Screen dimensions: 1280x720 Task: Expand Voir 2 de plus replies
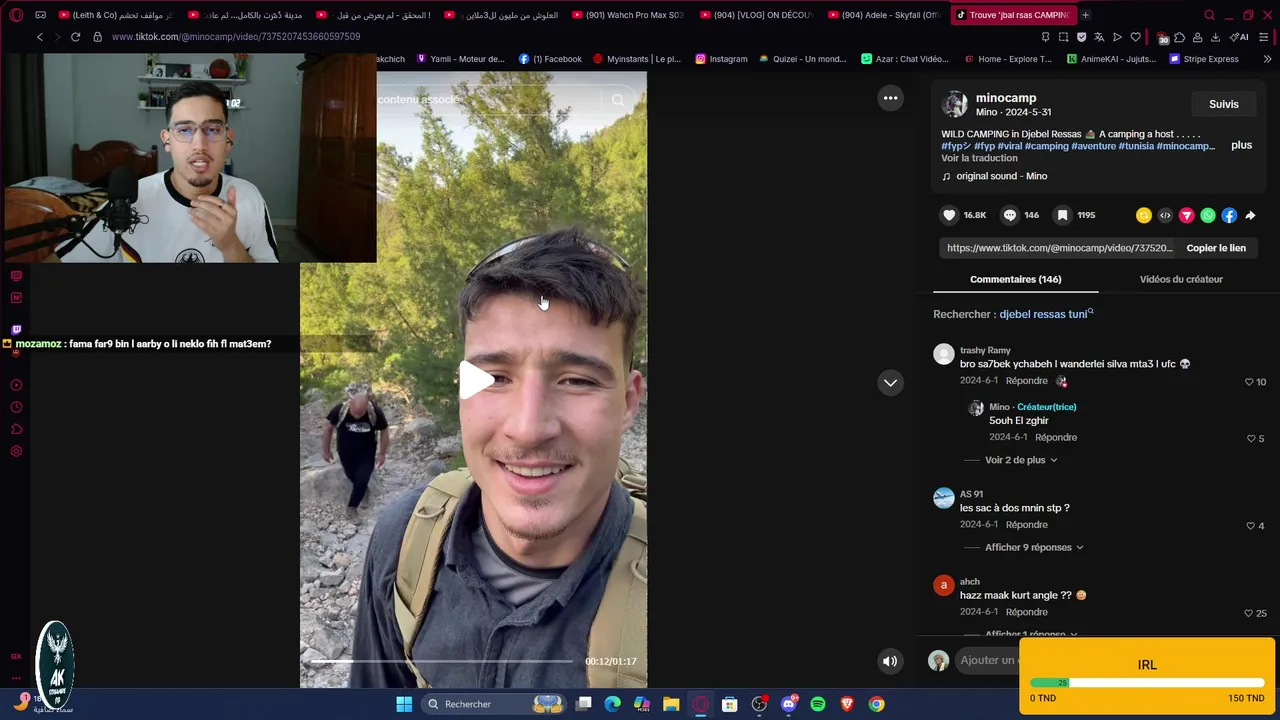pos(1020,460)
